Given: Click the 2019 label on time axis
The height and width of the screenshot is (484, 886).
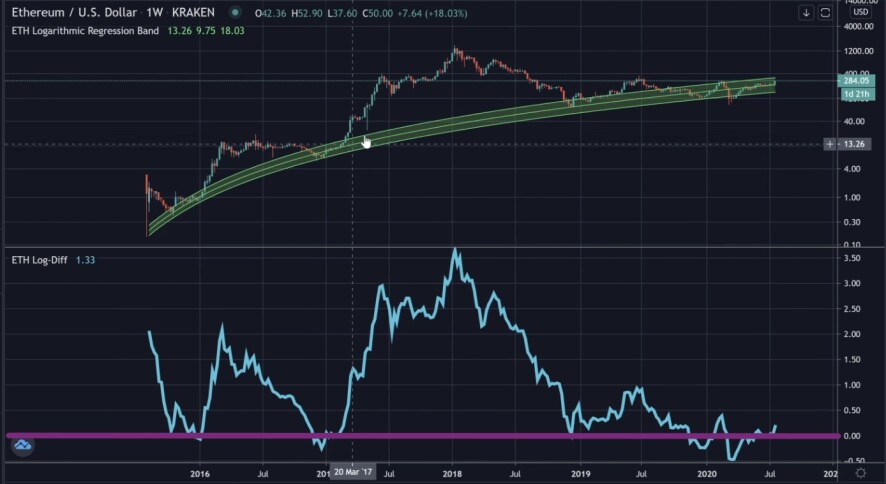Looking at the screenshot, I should [581, 473].
